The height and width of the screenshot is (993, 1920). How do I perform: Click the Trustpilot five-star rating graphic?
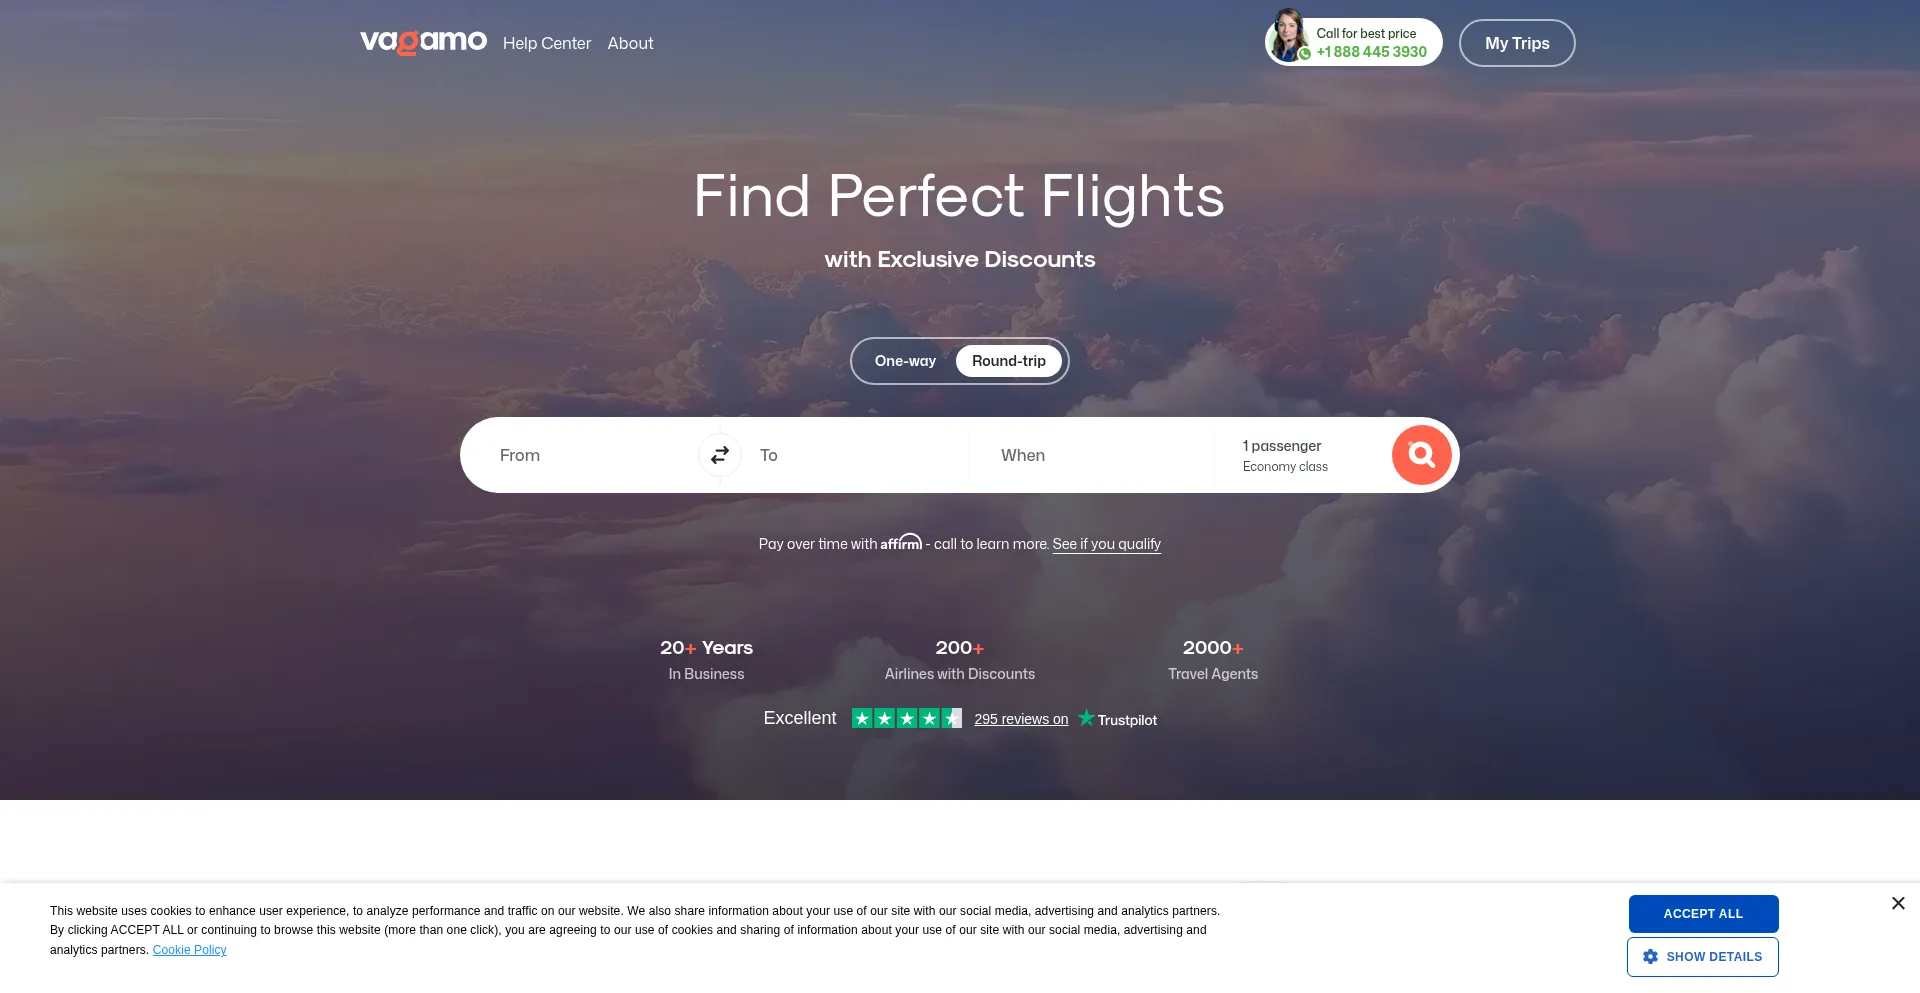tap(906, 718)
